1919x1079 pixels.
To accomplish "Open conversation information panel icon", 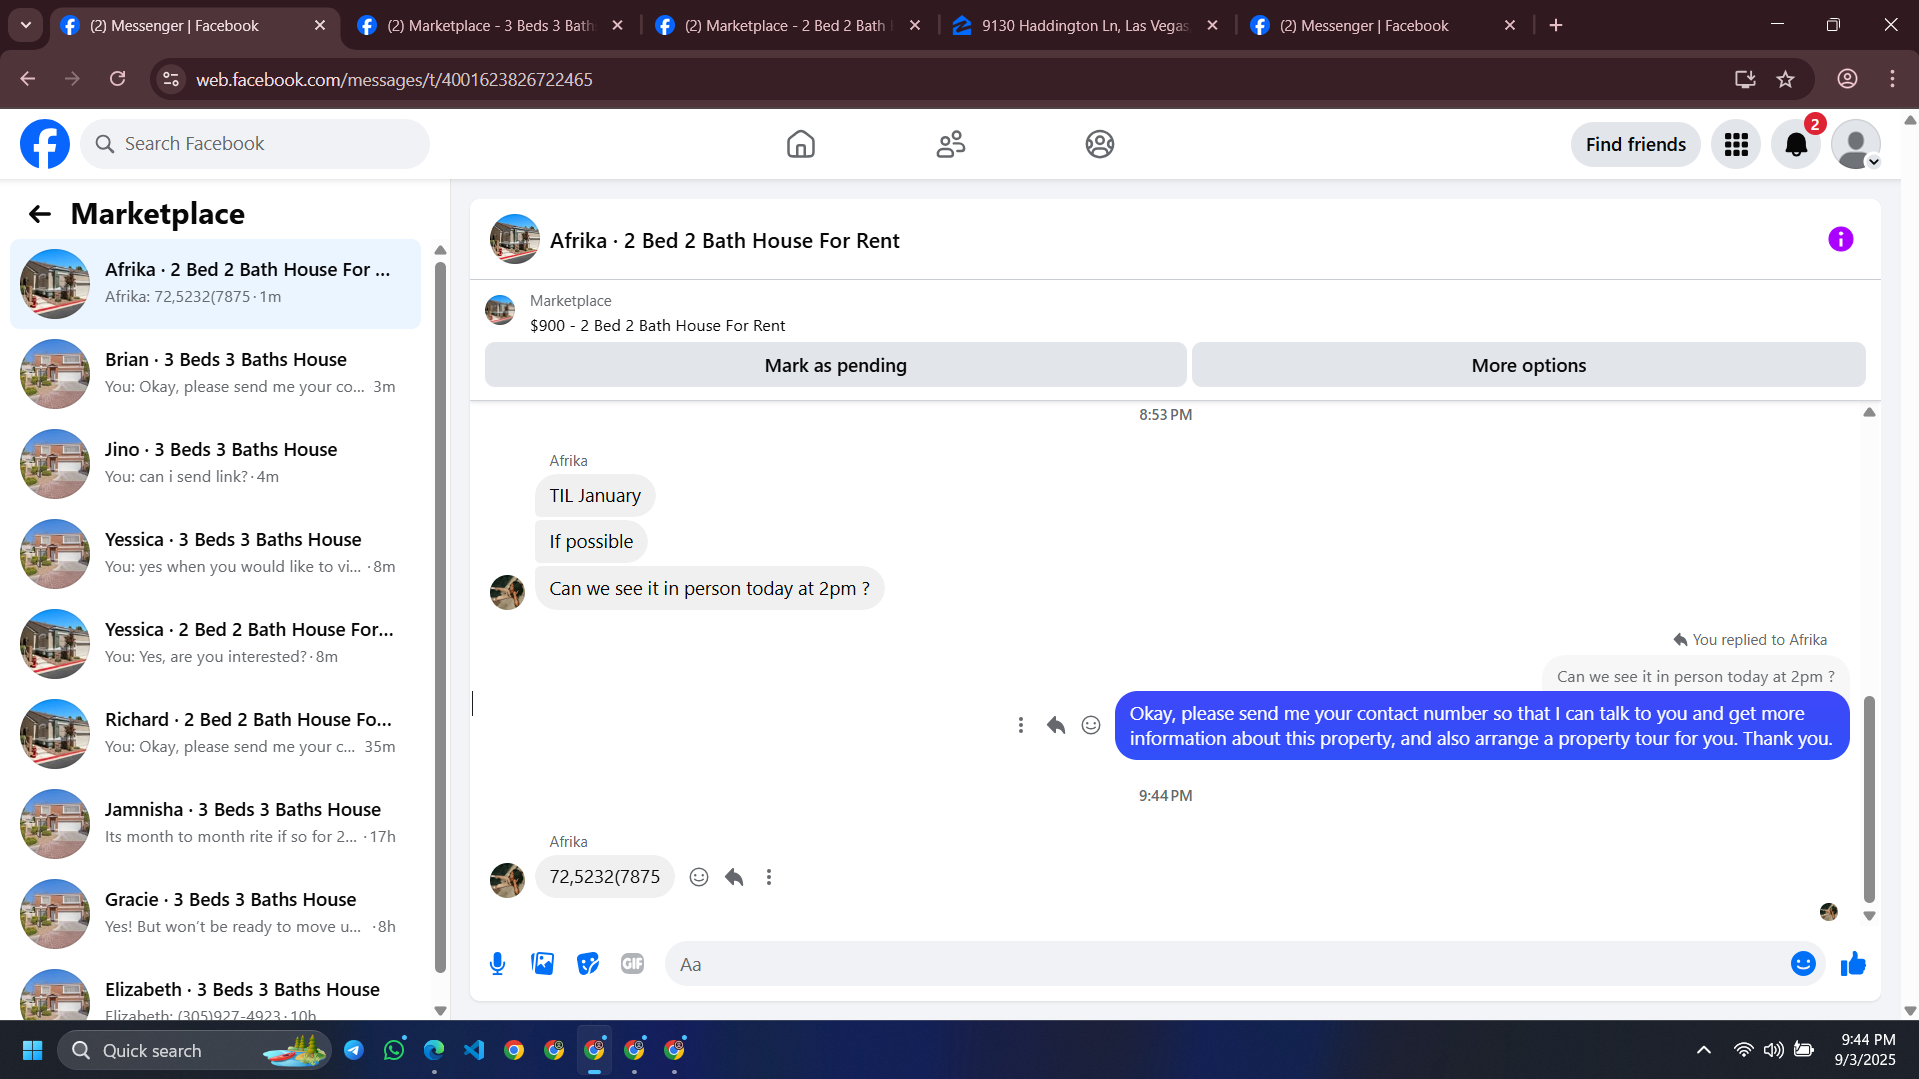I will click(1840, 240).
